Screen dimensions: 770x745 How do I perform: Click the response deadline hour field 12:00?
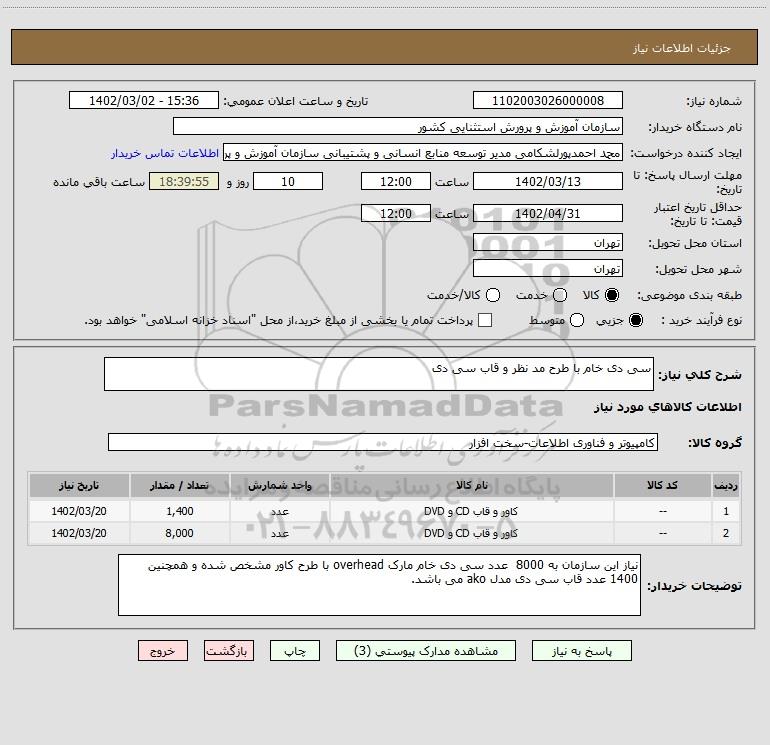coord(396,181)
